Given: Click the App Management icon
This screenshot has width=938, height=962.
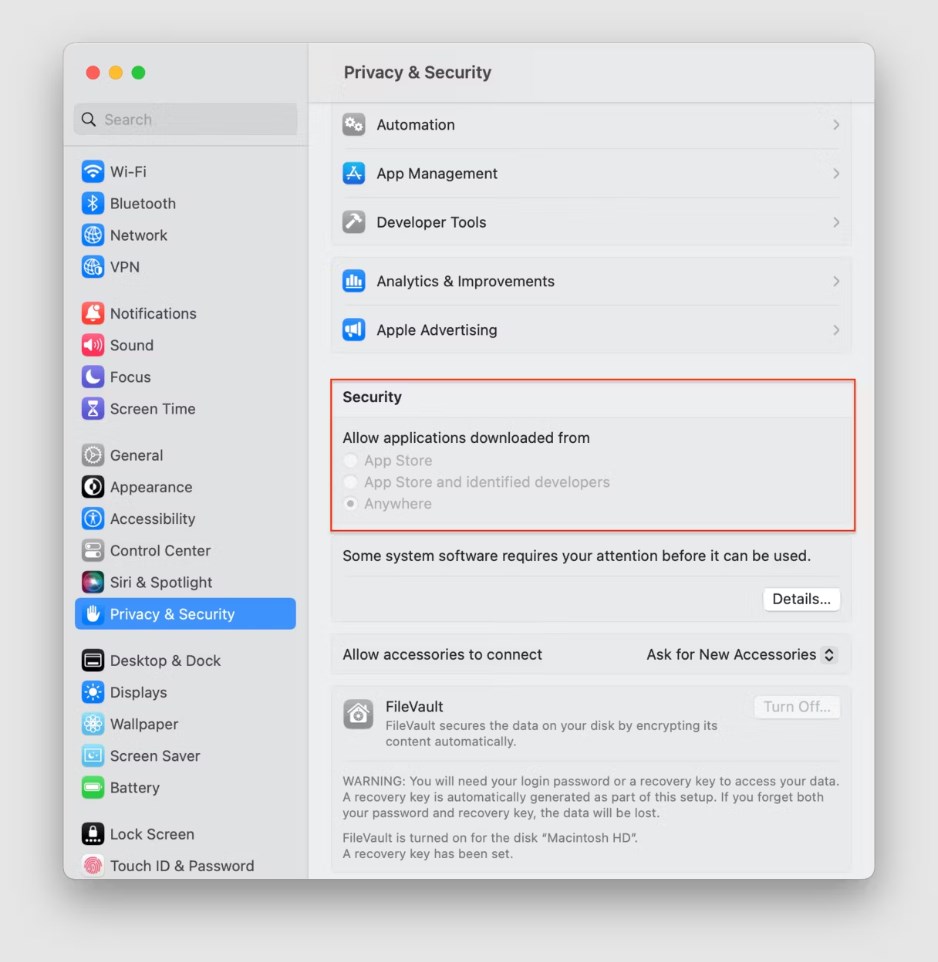Looking at the screenshot, I should coord(354,174).
